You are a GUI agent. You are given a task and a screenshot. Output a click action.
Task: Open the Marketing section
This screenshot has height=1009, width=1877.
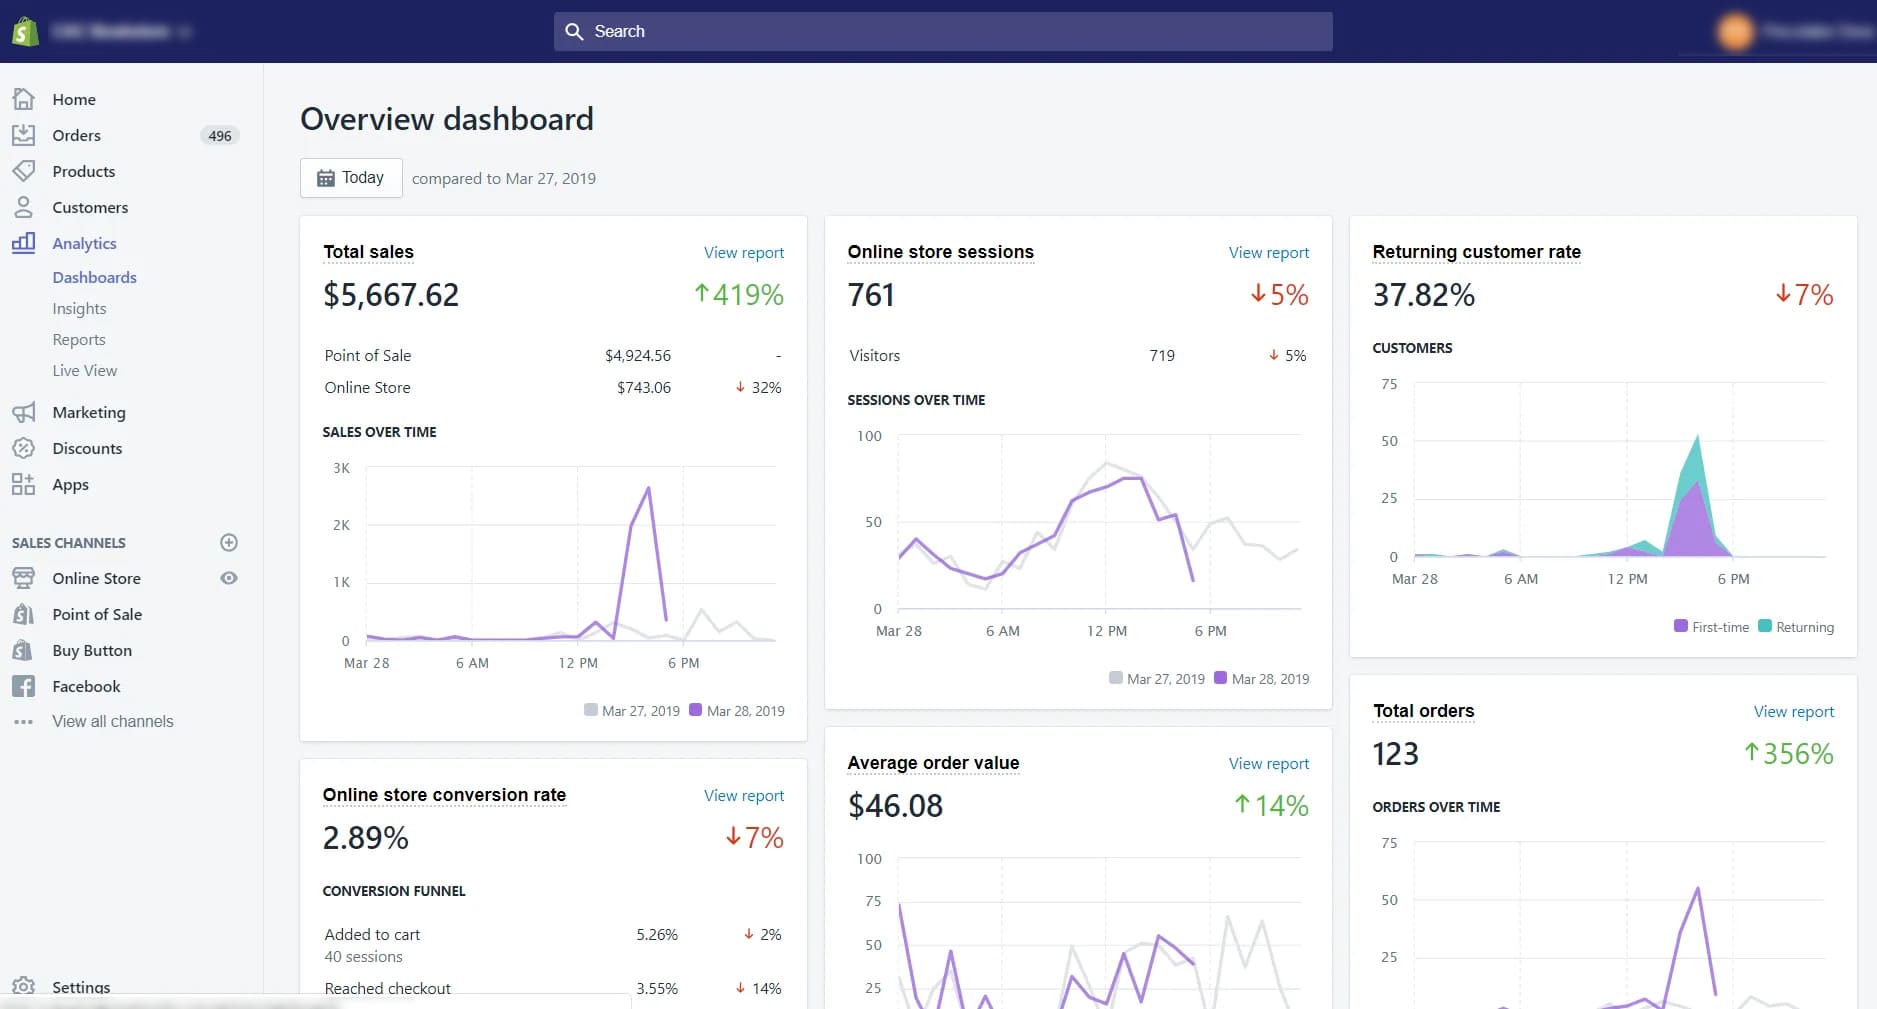click(89, 412)
